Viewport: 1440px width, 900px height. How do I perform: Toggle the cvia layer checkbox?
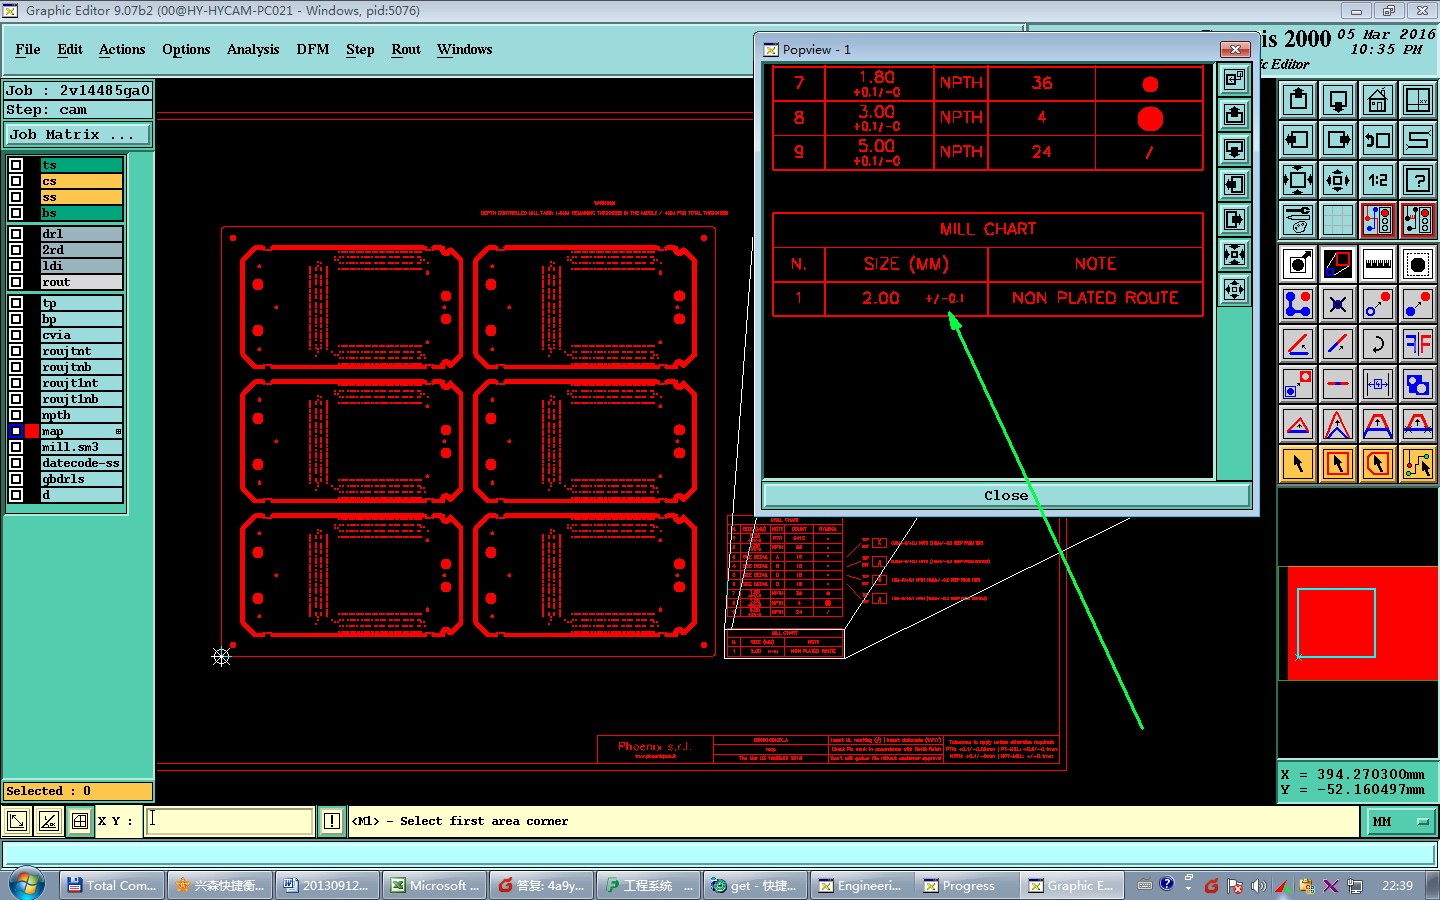pos(16,335)
